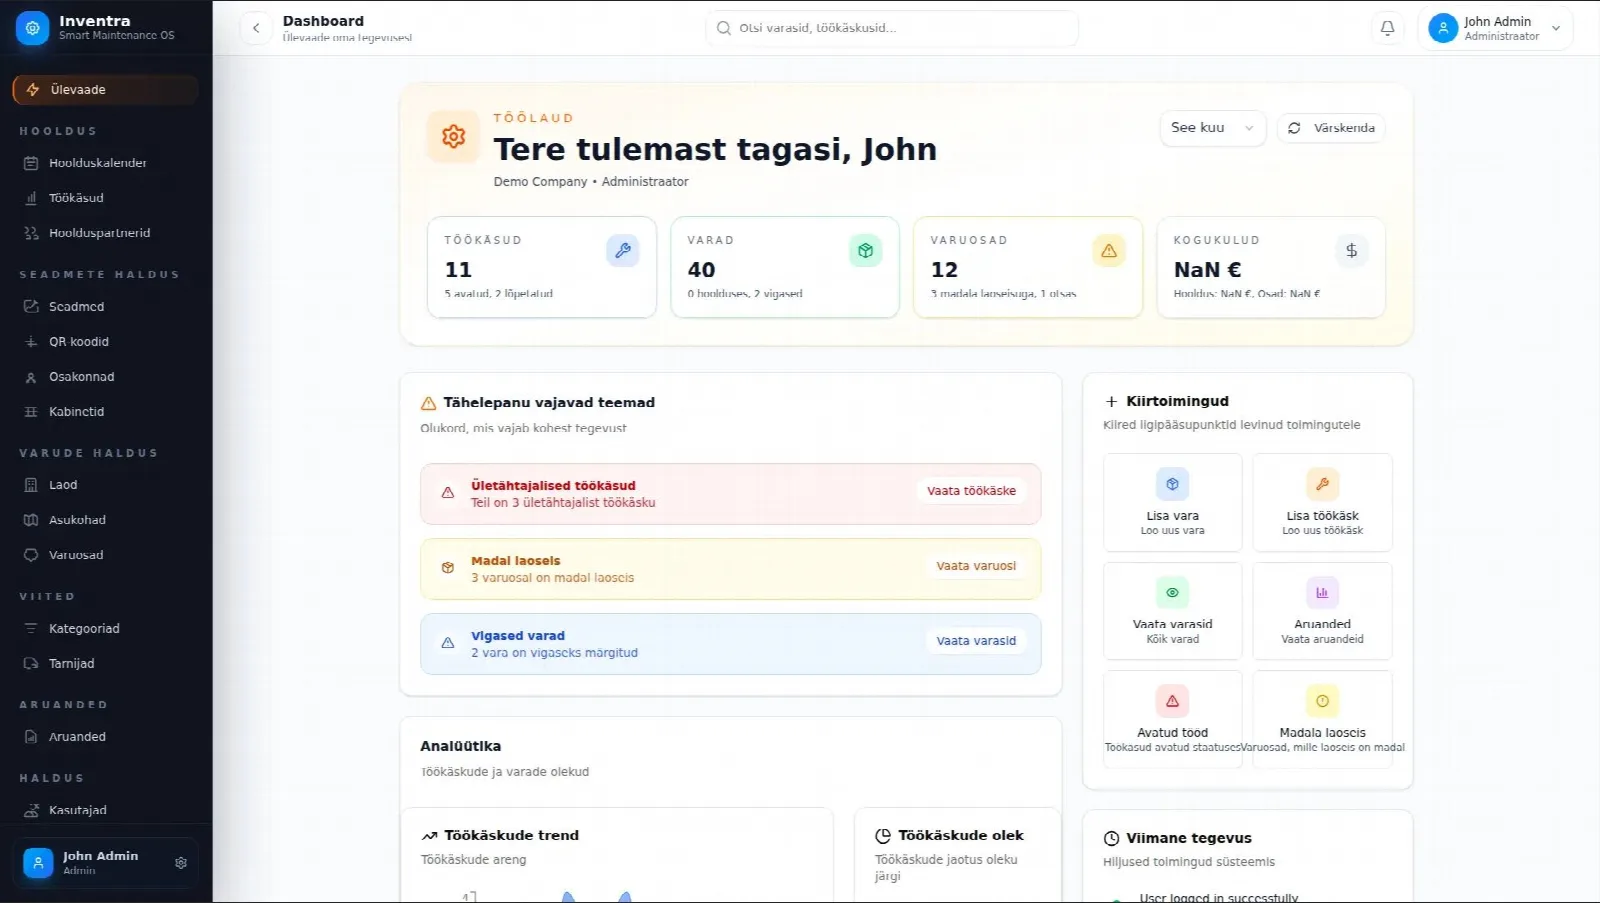Click the Töökäsud wrench card icon
1600x903 pixels.
[x=622, y=251]
